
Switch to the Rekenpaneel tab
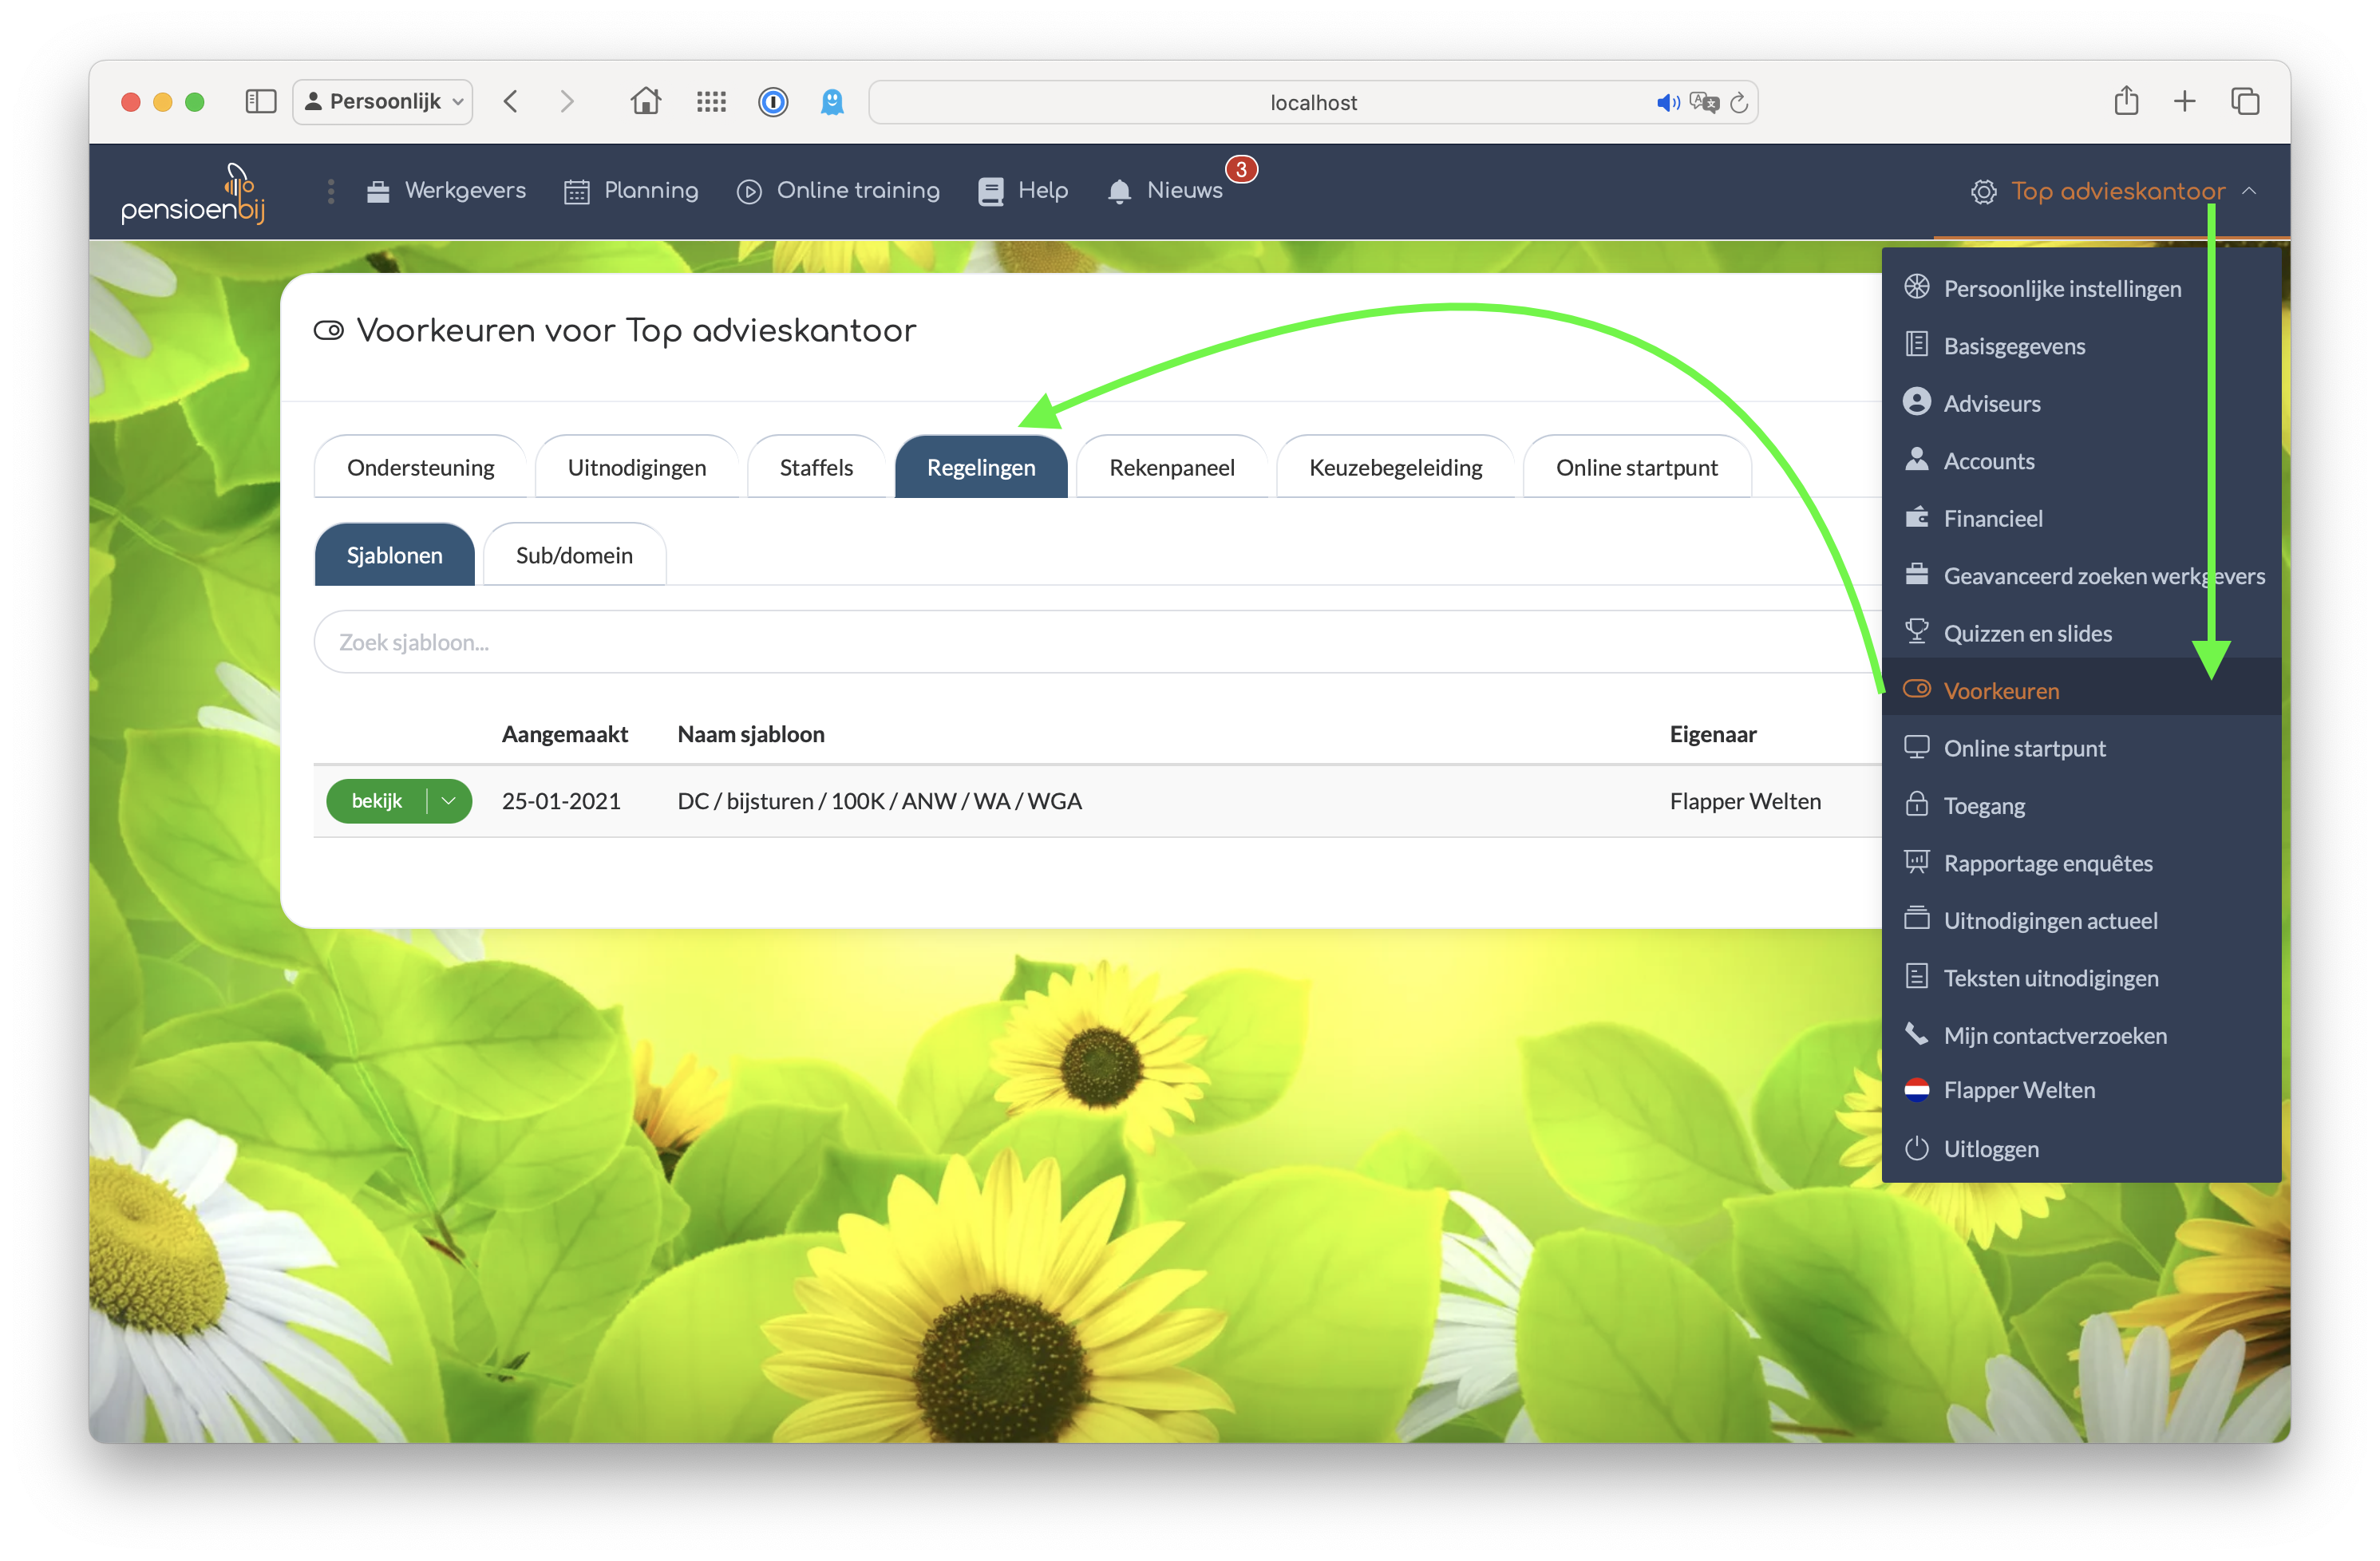(1172, 467)
